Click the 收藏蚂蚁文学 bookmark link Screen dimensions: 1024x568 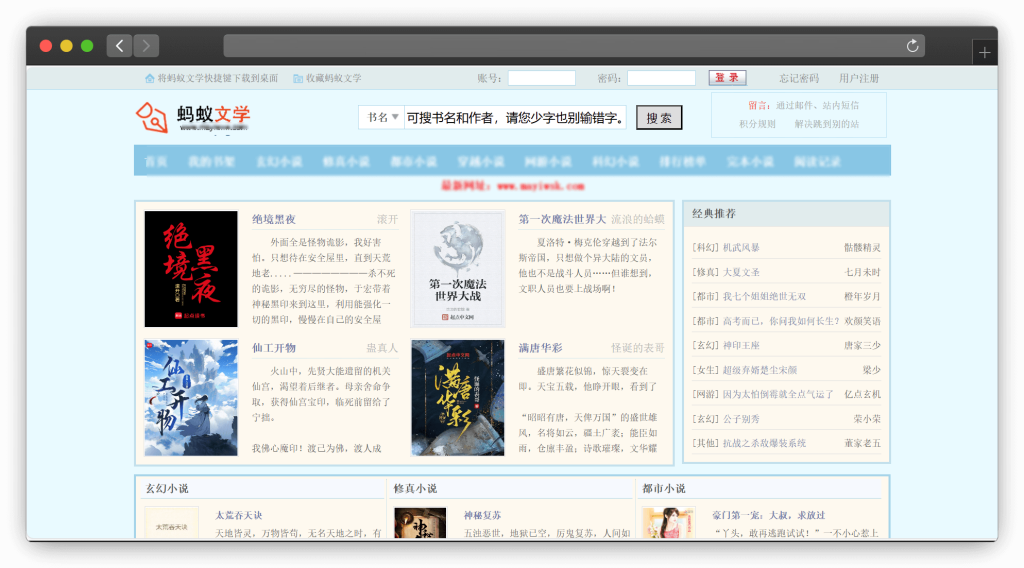[x=333, y=78]
